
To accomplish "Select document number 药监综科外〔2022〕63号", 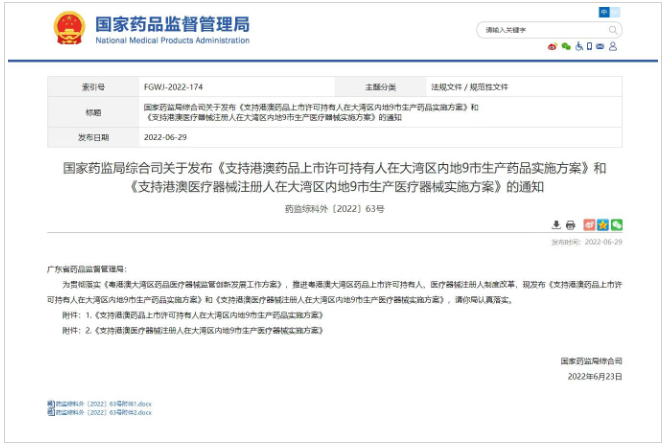I will (334, 209).
